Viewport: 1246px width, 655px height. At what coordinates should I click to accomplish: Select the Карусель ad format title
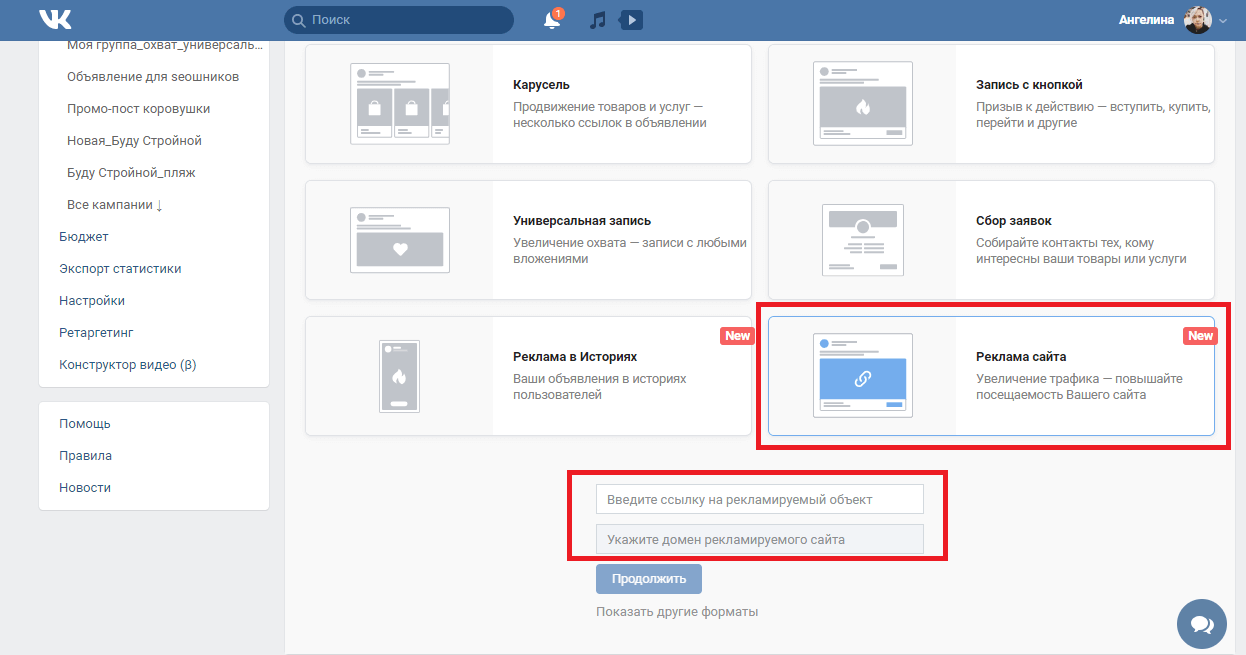click(x=541, y=85)
